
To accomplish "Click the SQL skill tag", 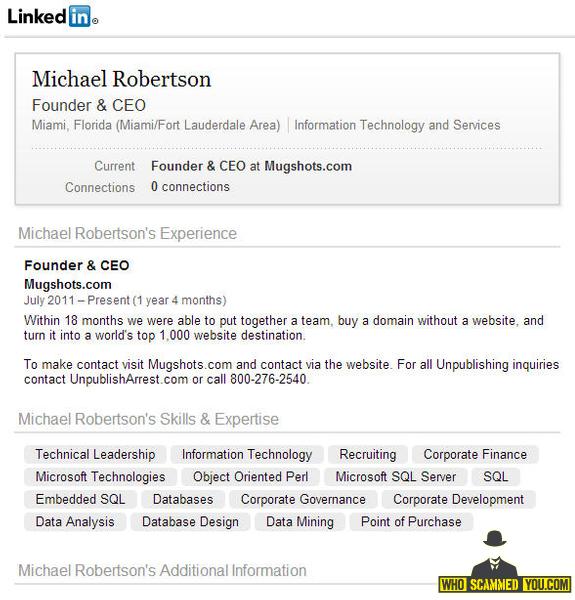I will click(496, 477).
